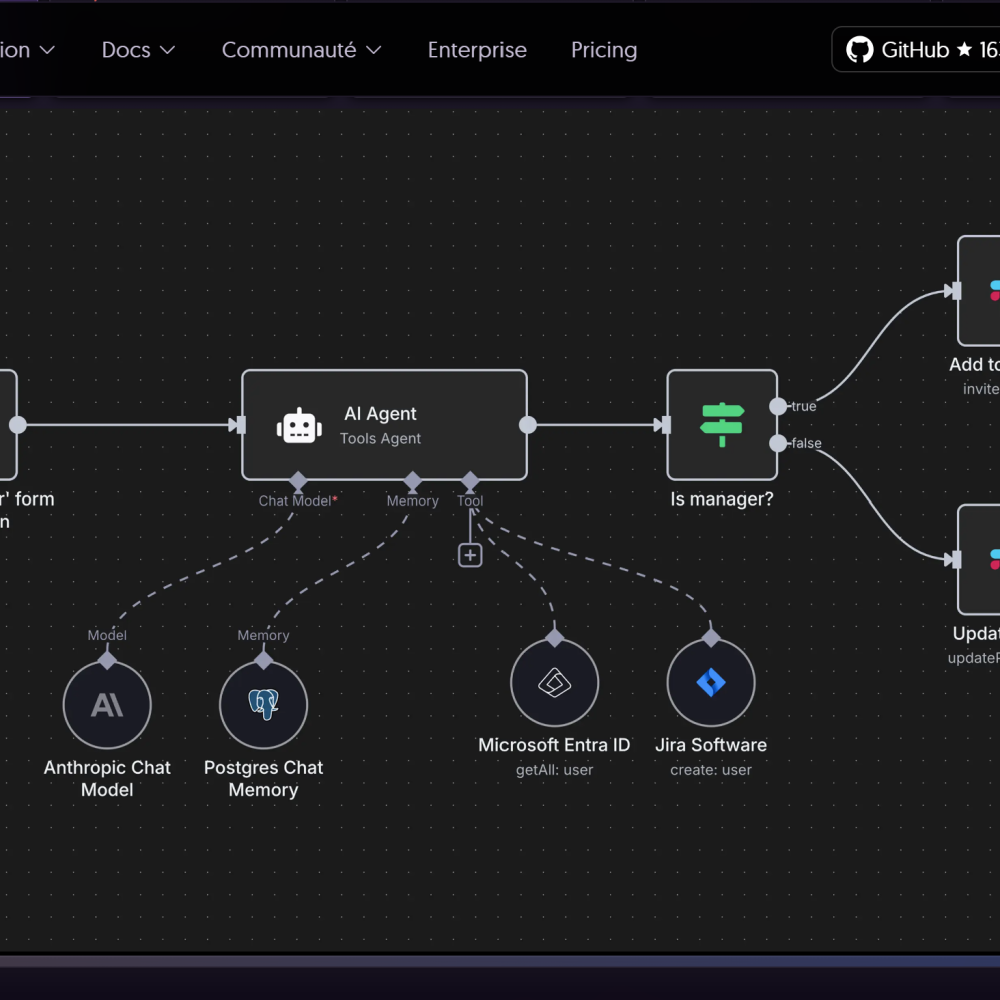Open the Pricing page link
This screenshot has height=1000, width=1000.
pyautogui.click(x=603, y=50)
